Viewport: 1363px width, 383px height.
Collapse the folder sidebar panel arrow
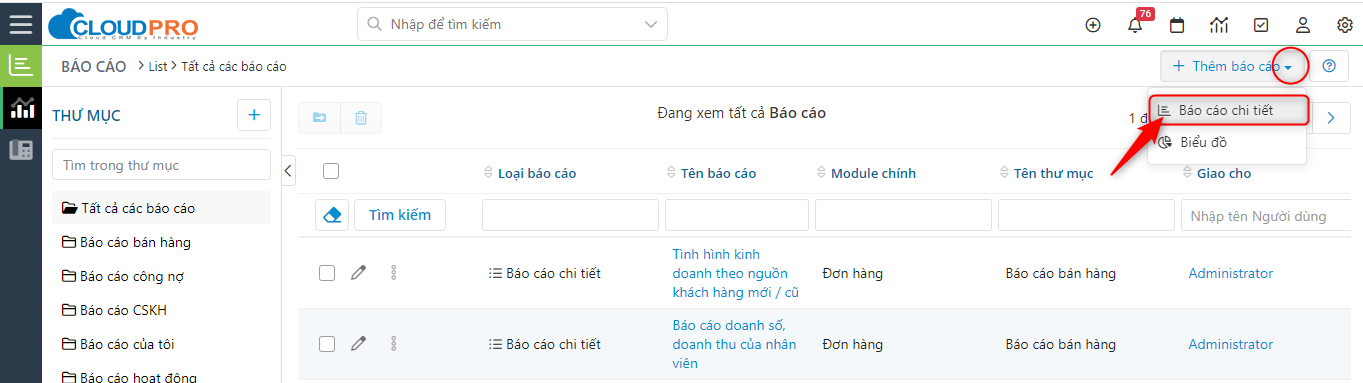click(289, 170)
